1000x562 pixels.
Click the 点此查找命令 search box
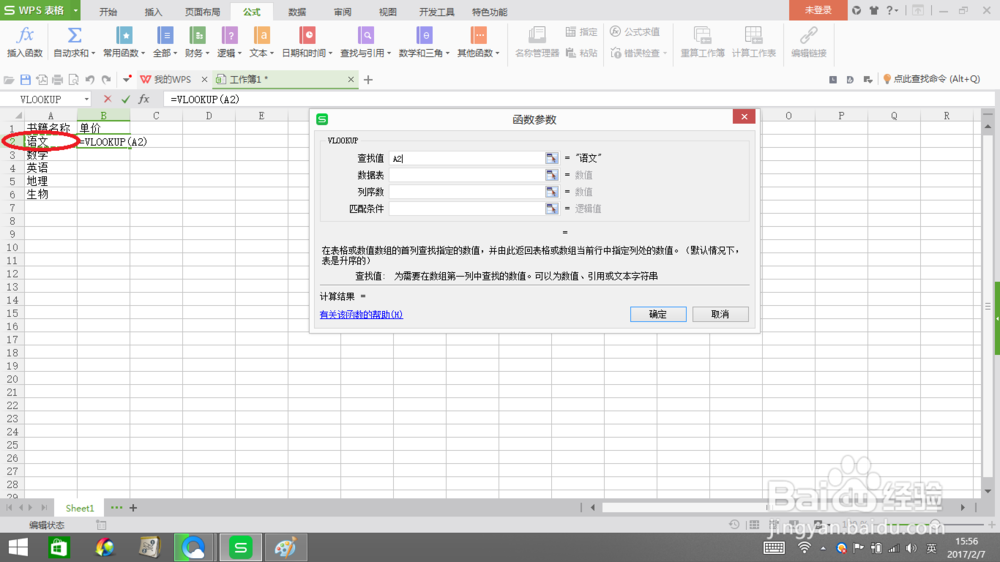pos(932,79)
